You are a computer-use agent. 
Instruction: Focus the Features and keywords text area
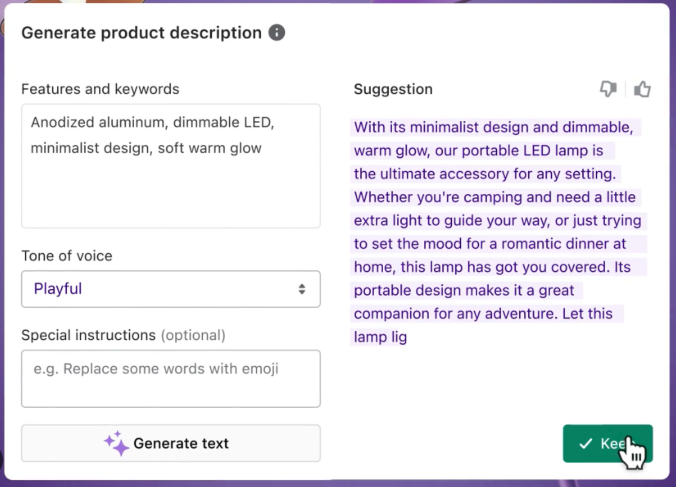pyautogui.click(x=171, y=166)
